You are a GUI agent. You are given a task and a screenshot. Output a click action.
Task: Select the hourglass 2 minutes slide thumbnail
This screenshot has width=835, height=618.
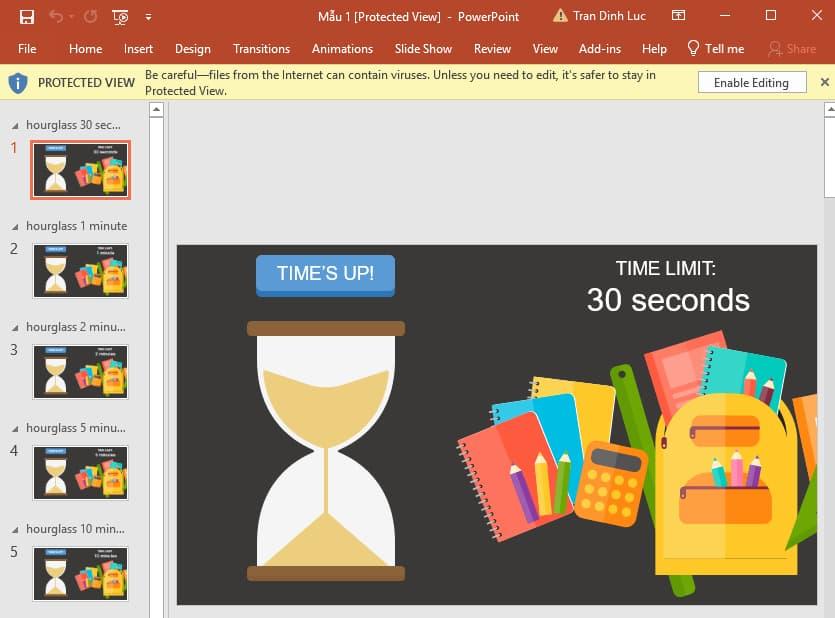[80, 372]
